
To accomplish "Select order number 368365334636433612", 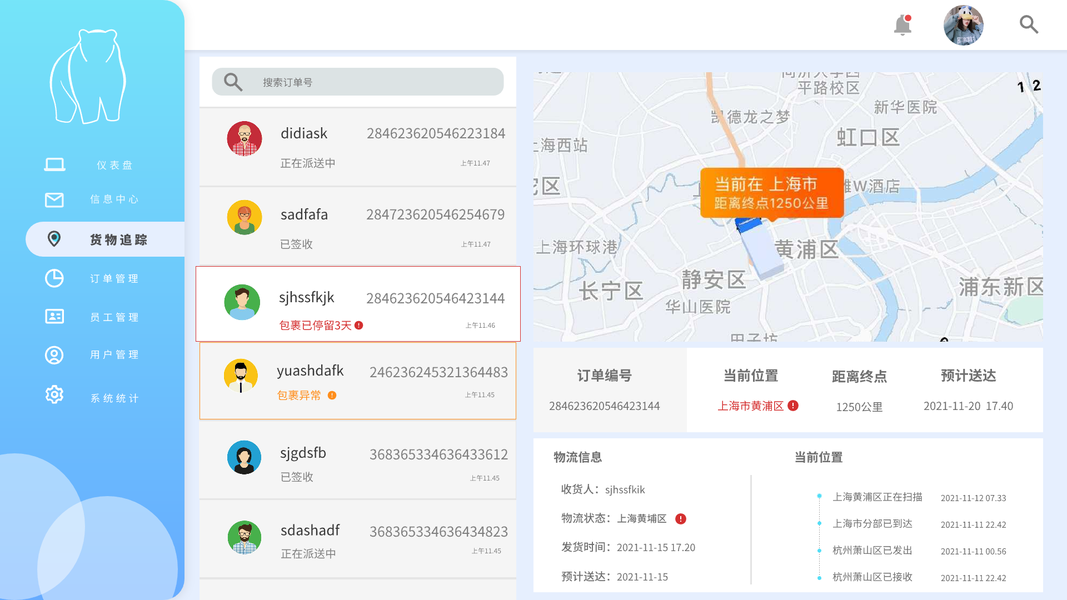I will click(x=439, y=454).
